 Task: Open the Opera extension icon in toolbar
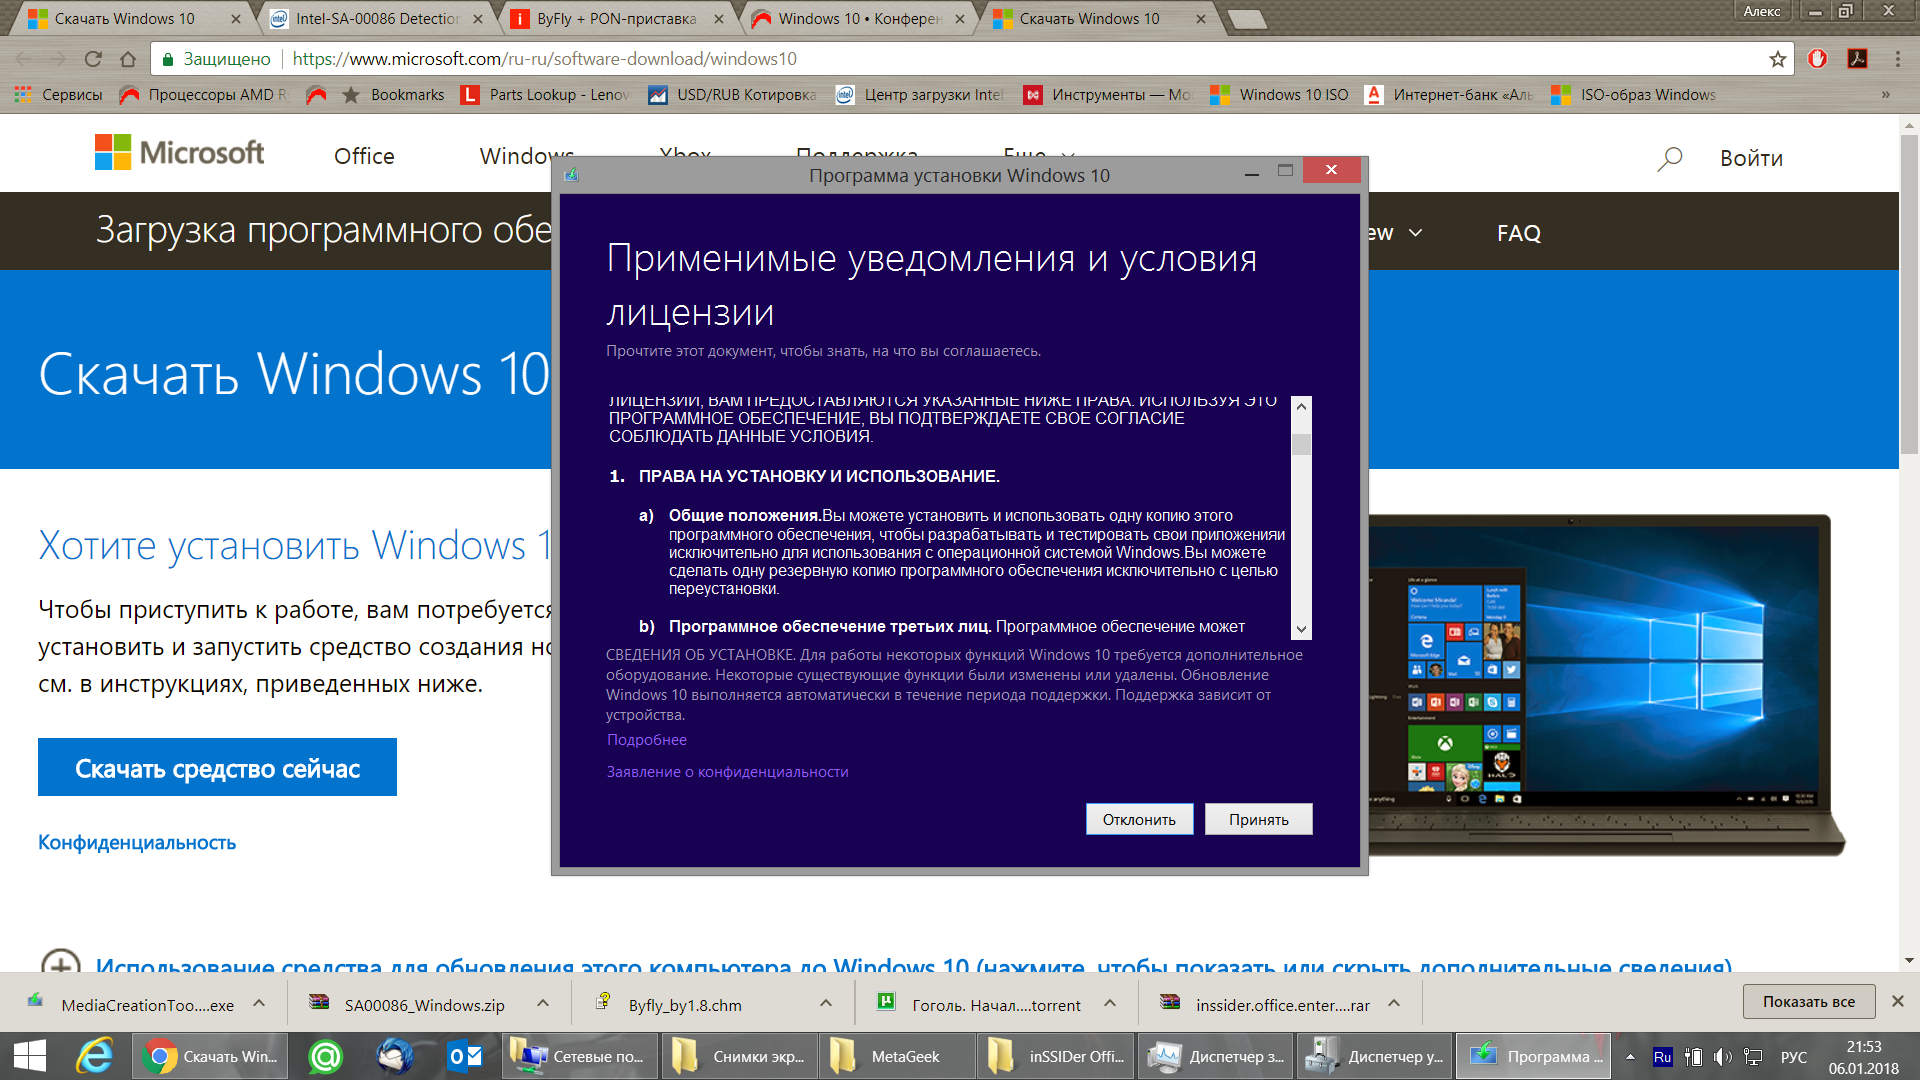1817,59
